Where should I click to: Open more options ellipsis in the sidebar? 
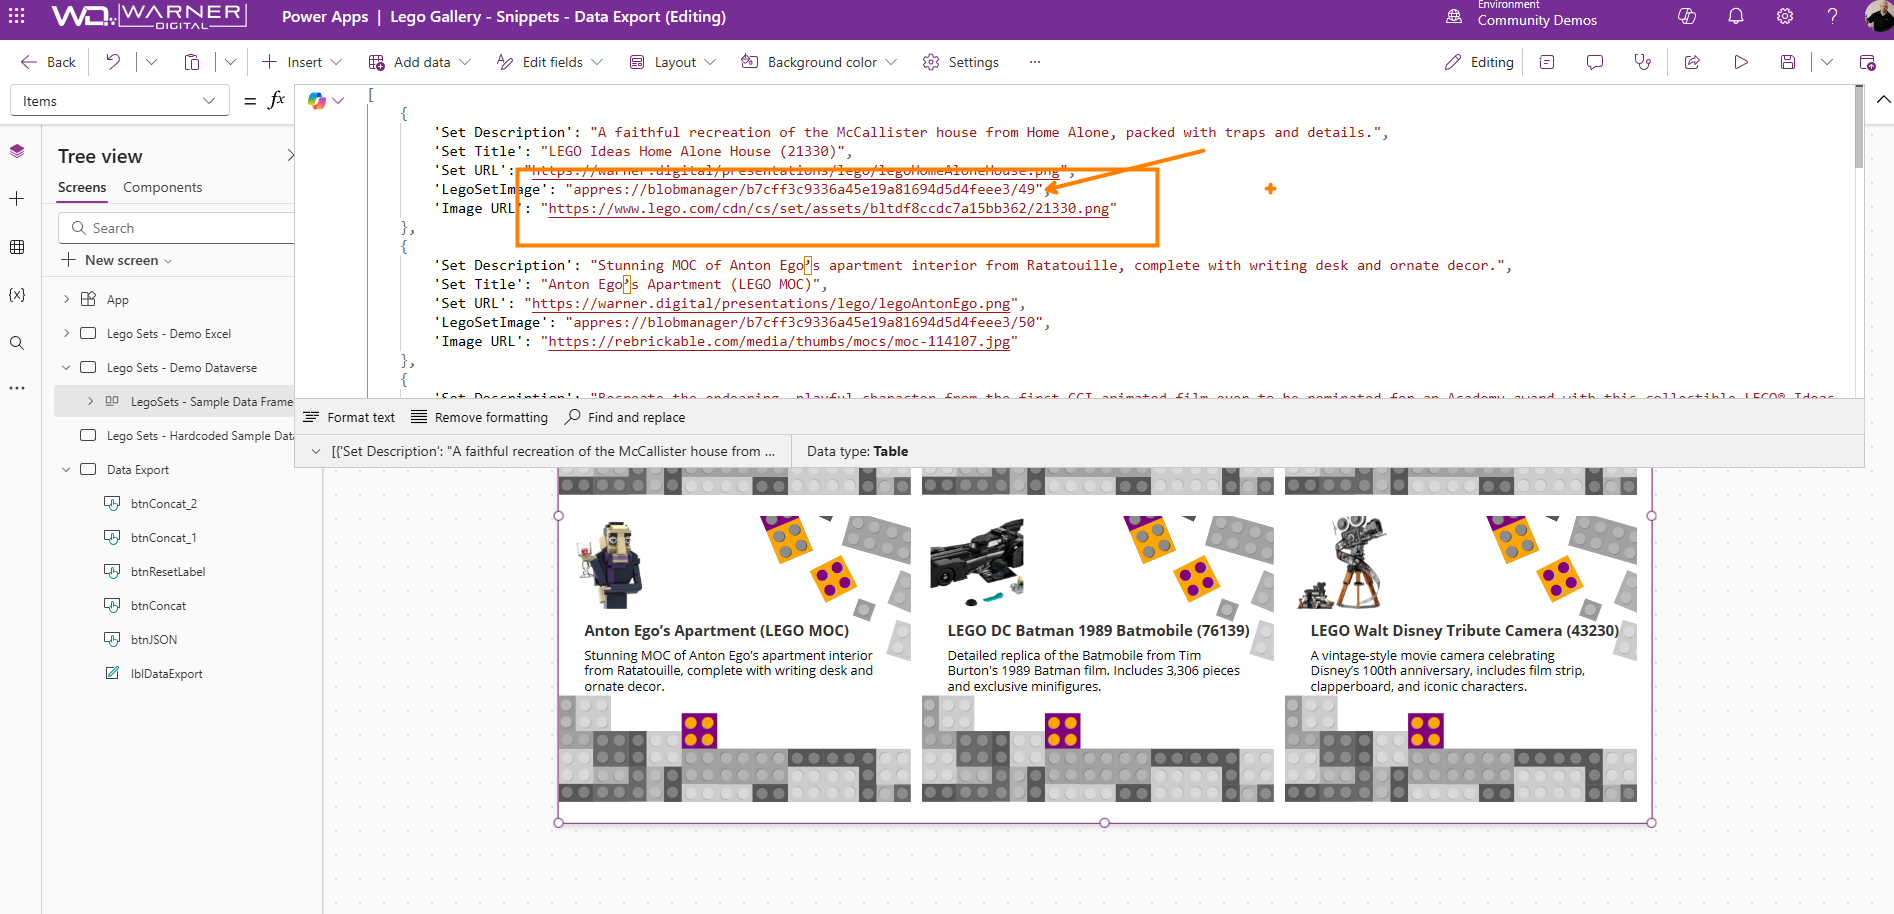point(17,388)
